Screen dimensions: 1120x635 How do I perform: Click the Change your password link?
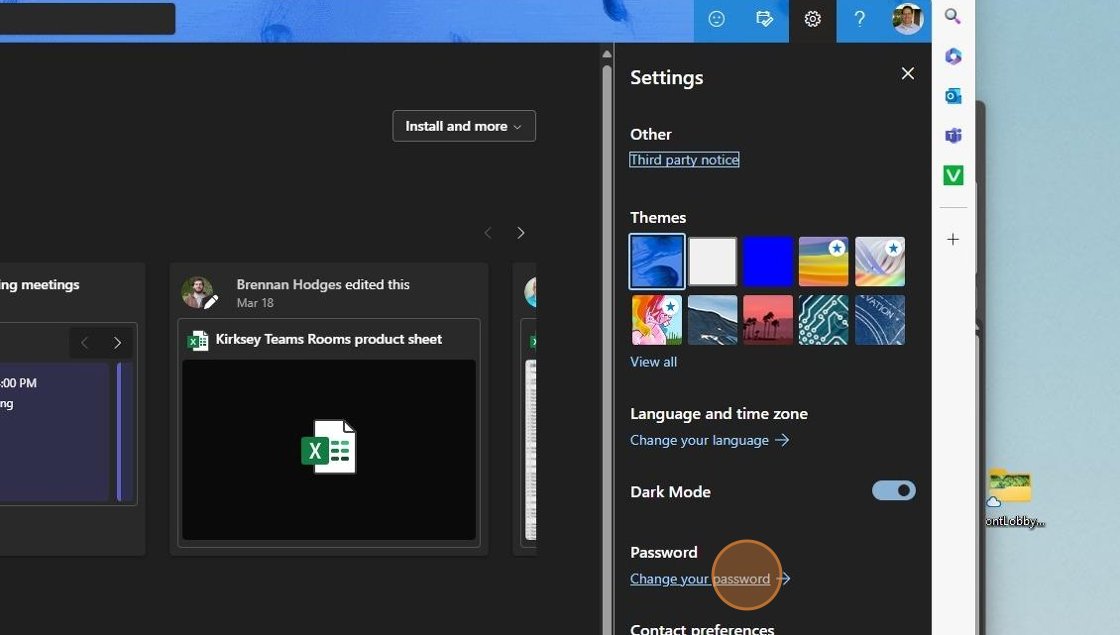tap(700, 579)
